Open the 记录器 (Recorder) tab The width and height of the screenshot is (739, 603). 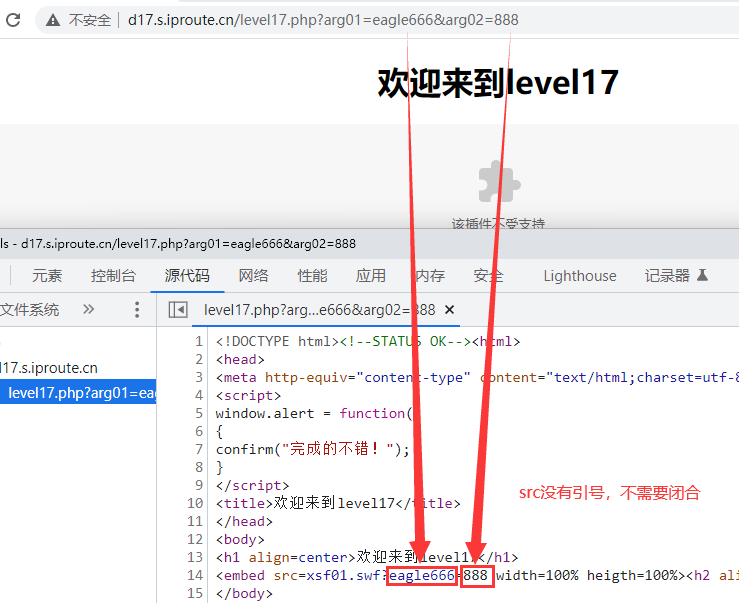[x=667, y=276]
